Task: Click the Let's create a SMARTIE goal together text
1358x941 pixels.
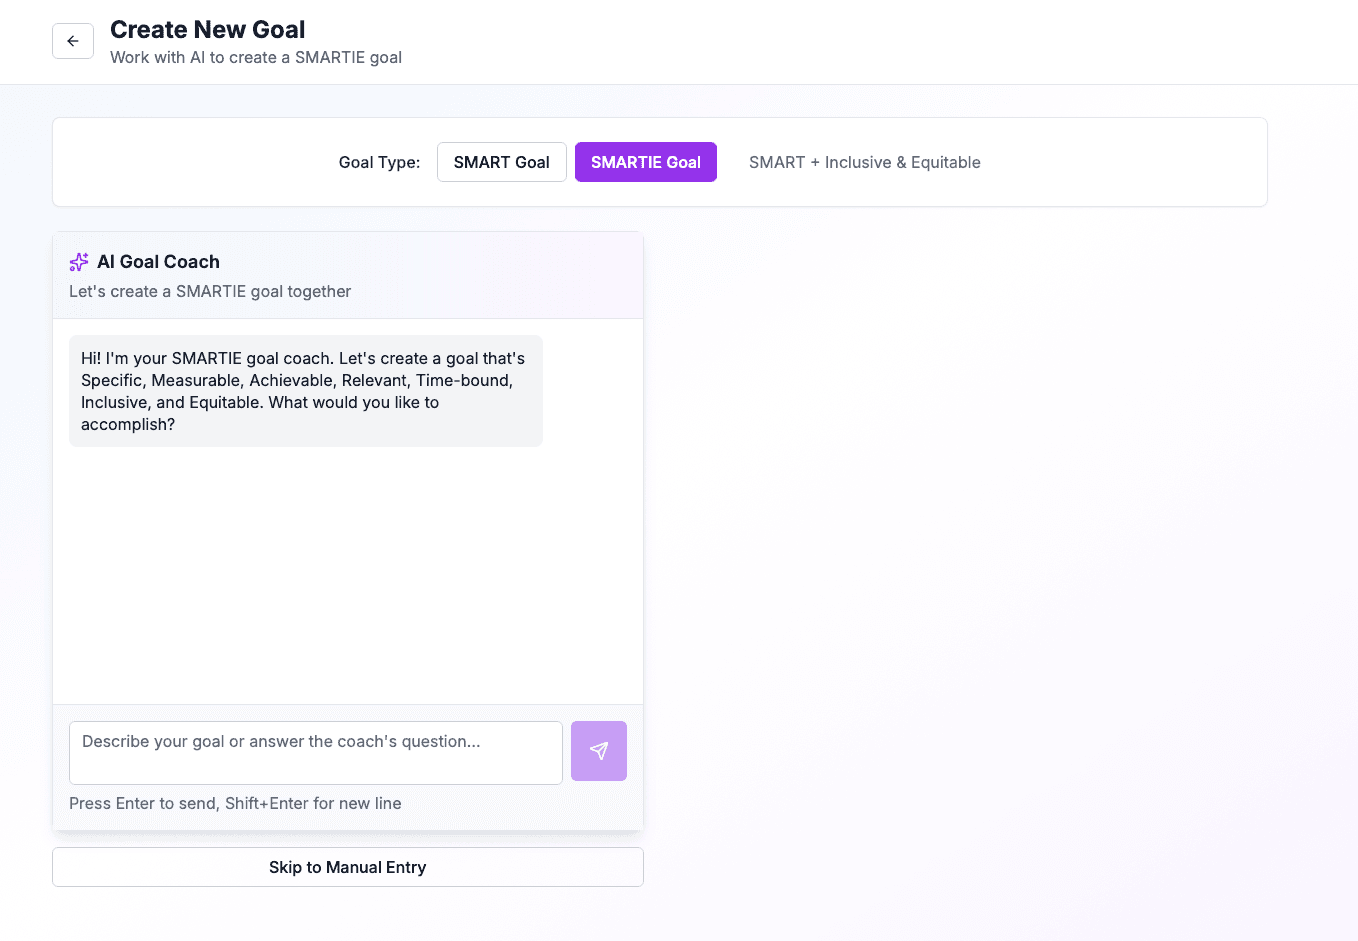Action: coord(209,291)
